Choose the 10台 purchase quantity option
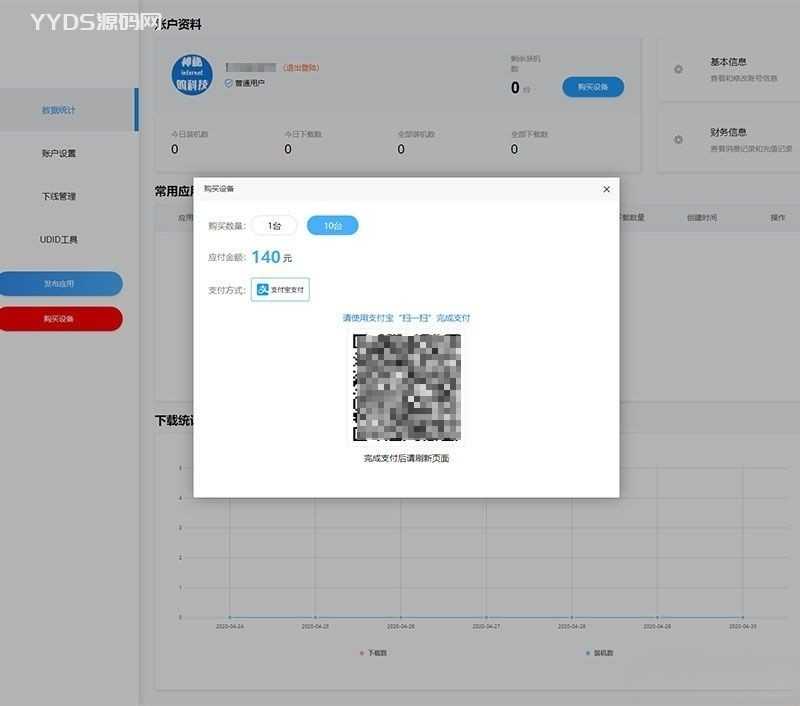800x706 pixels. point(332,226)
